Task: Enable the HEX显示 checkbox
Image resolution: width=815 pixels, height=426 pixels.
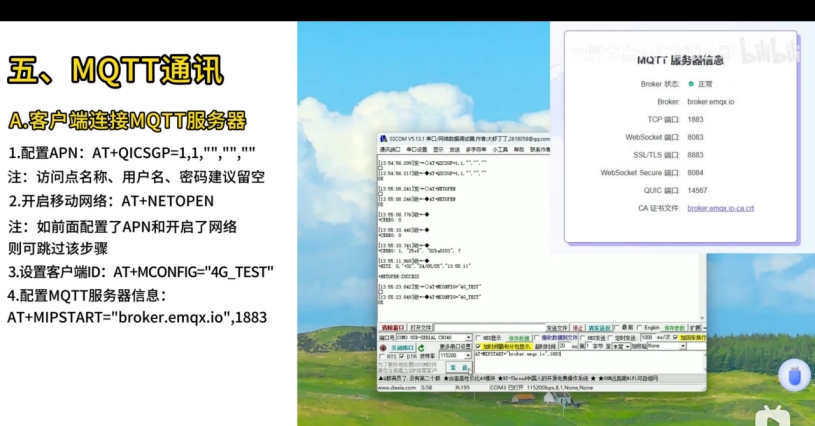Action: (x=478, y=338)
